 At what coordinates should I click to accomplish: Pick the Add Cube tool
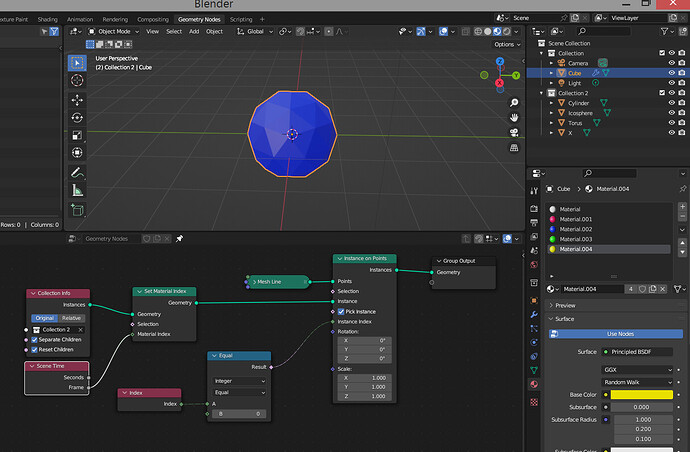click(77, 210)
